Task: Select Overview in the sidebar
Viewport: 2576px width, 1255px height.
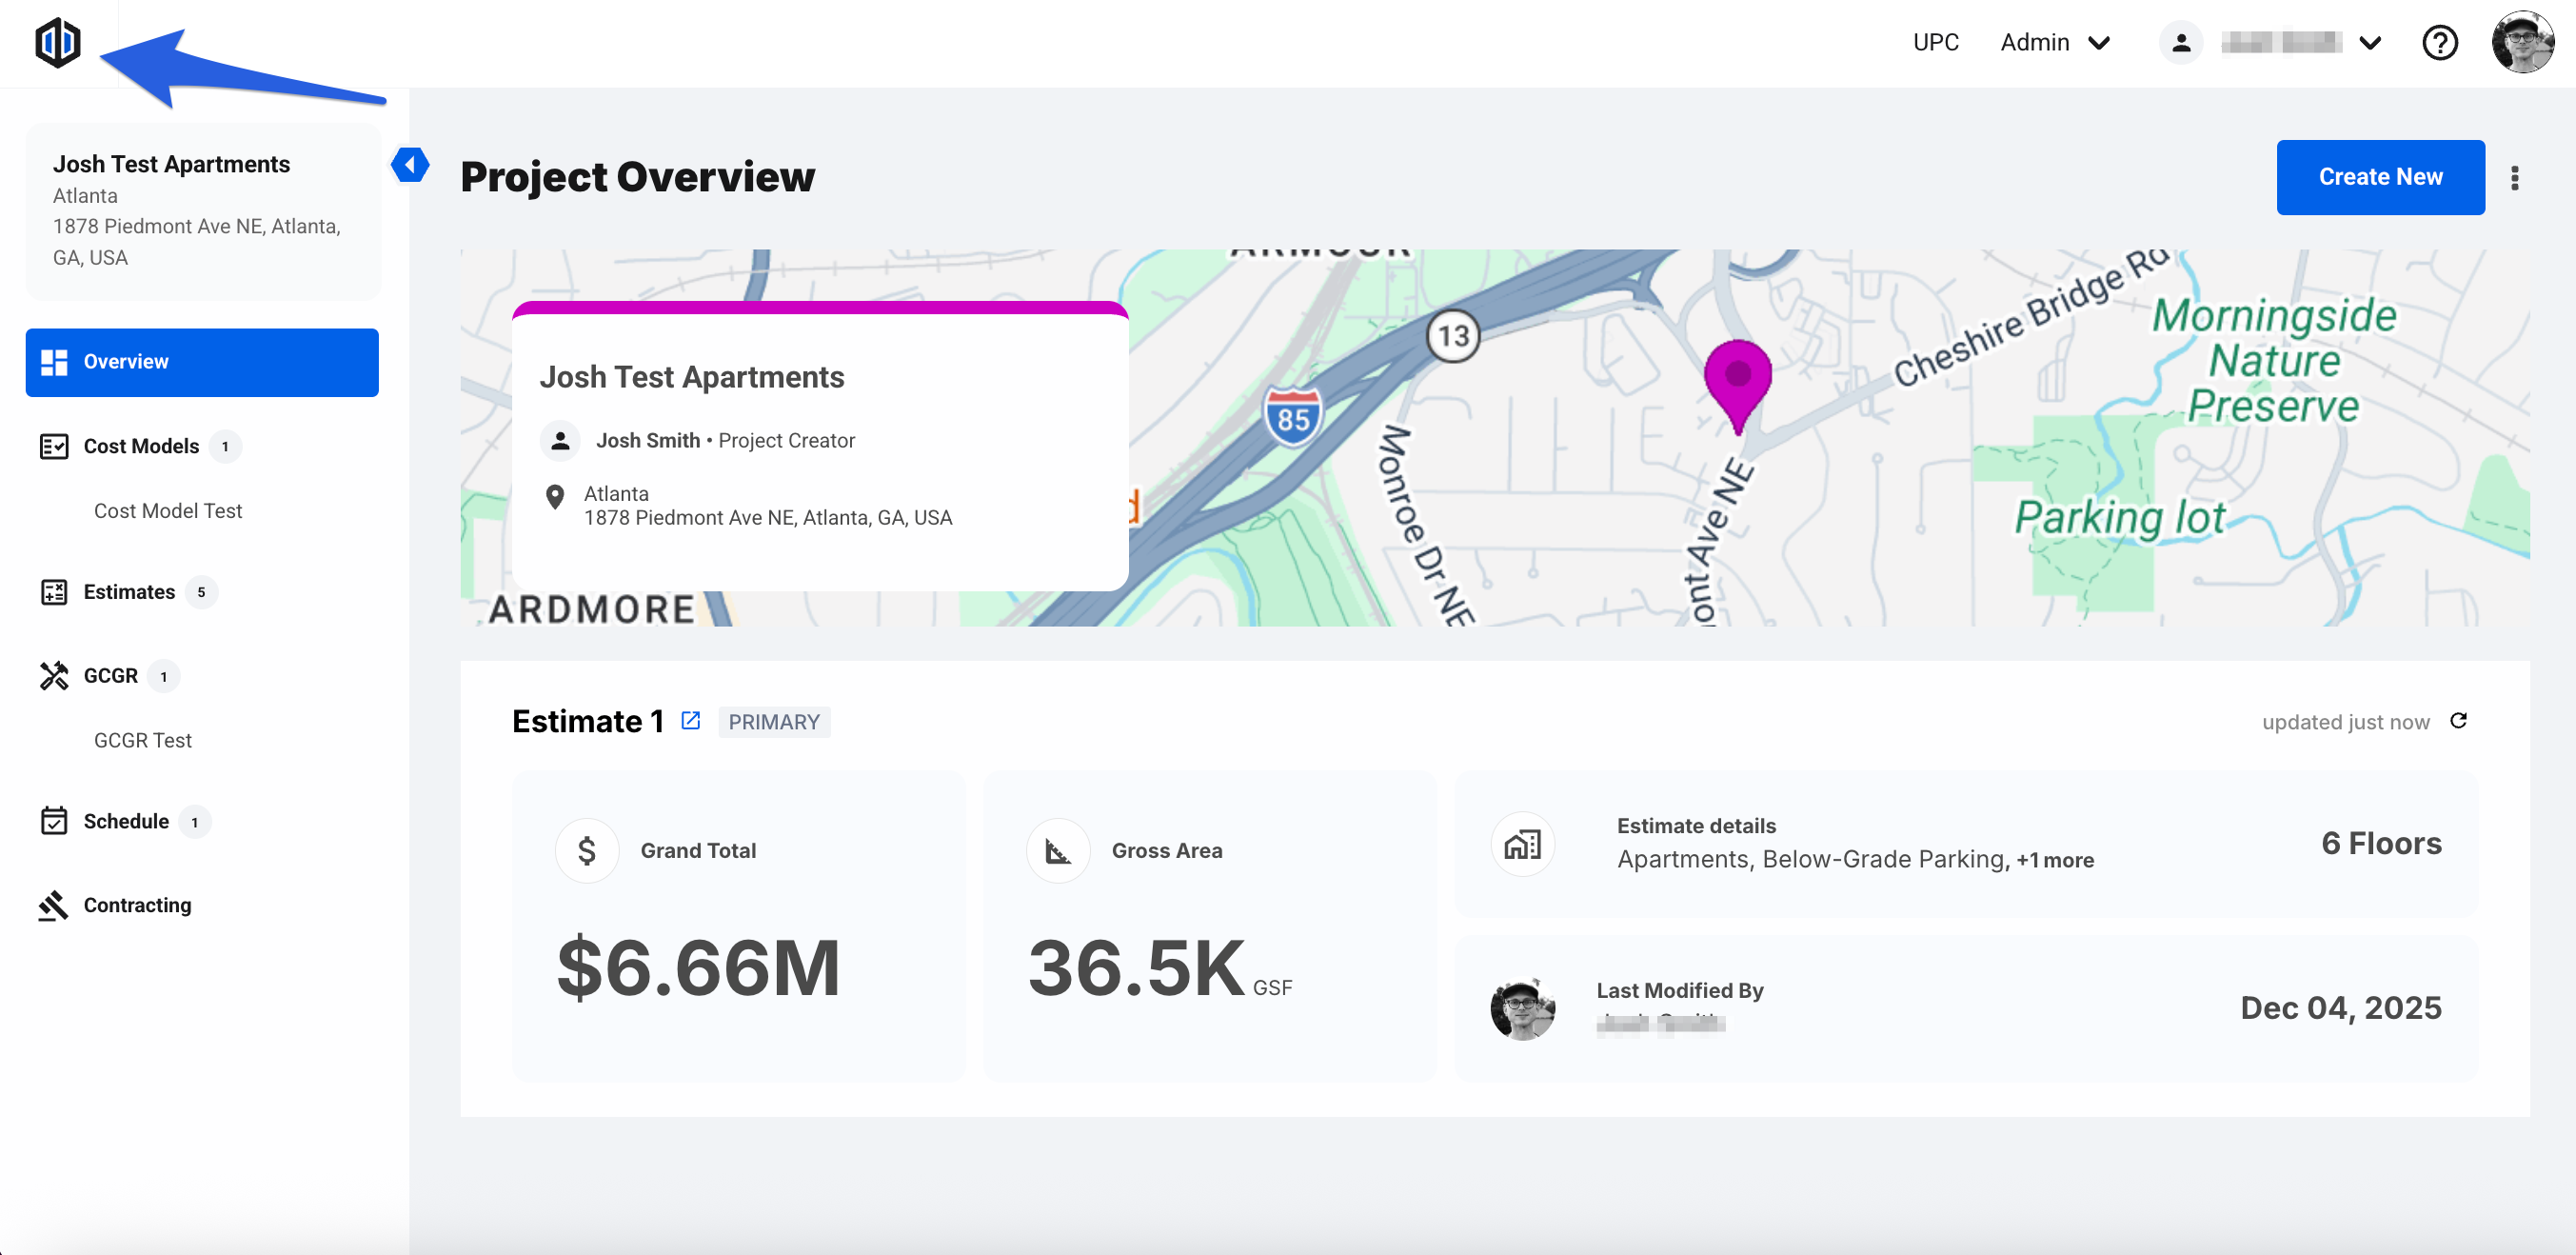Action: (x=202, y=362)
